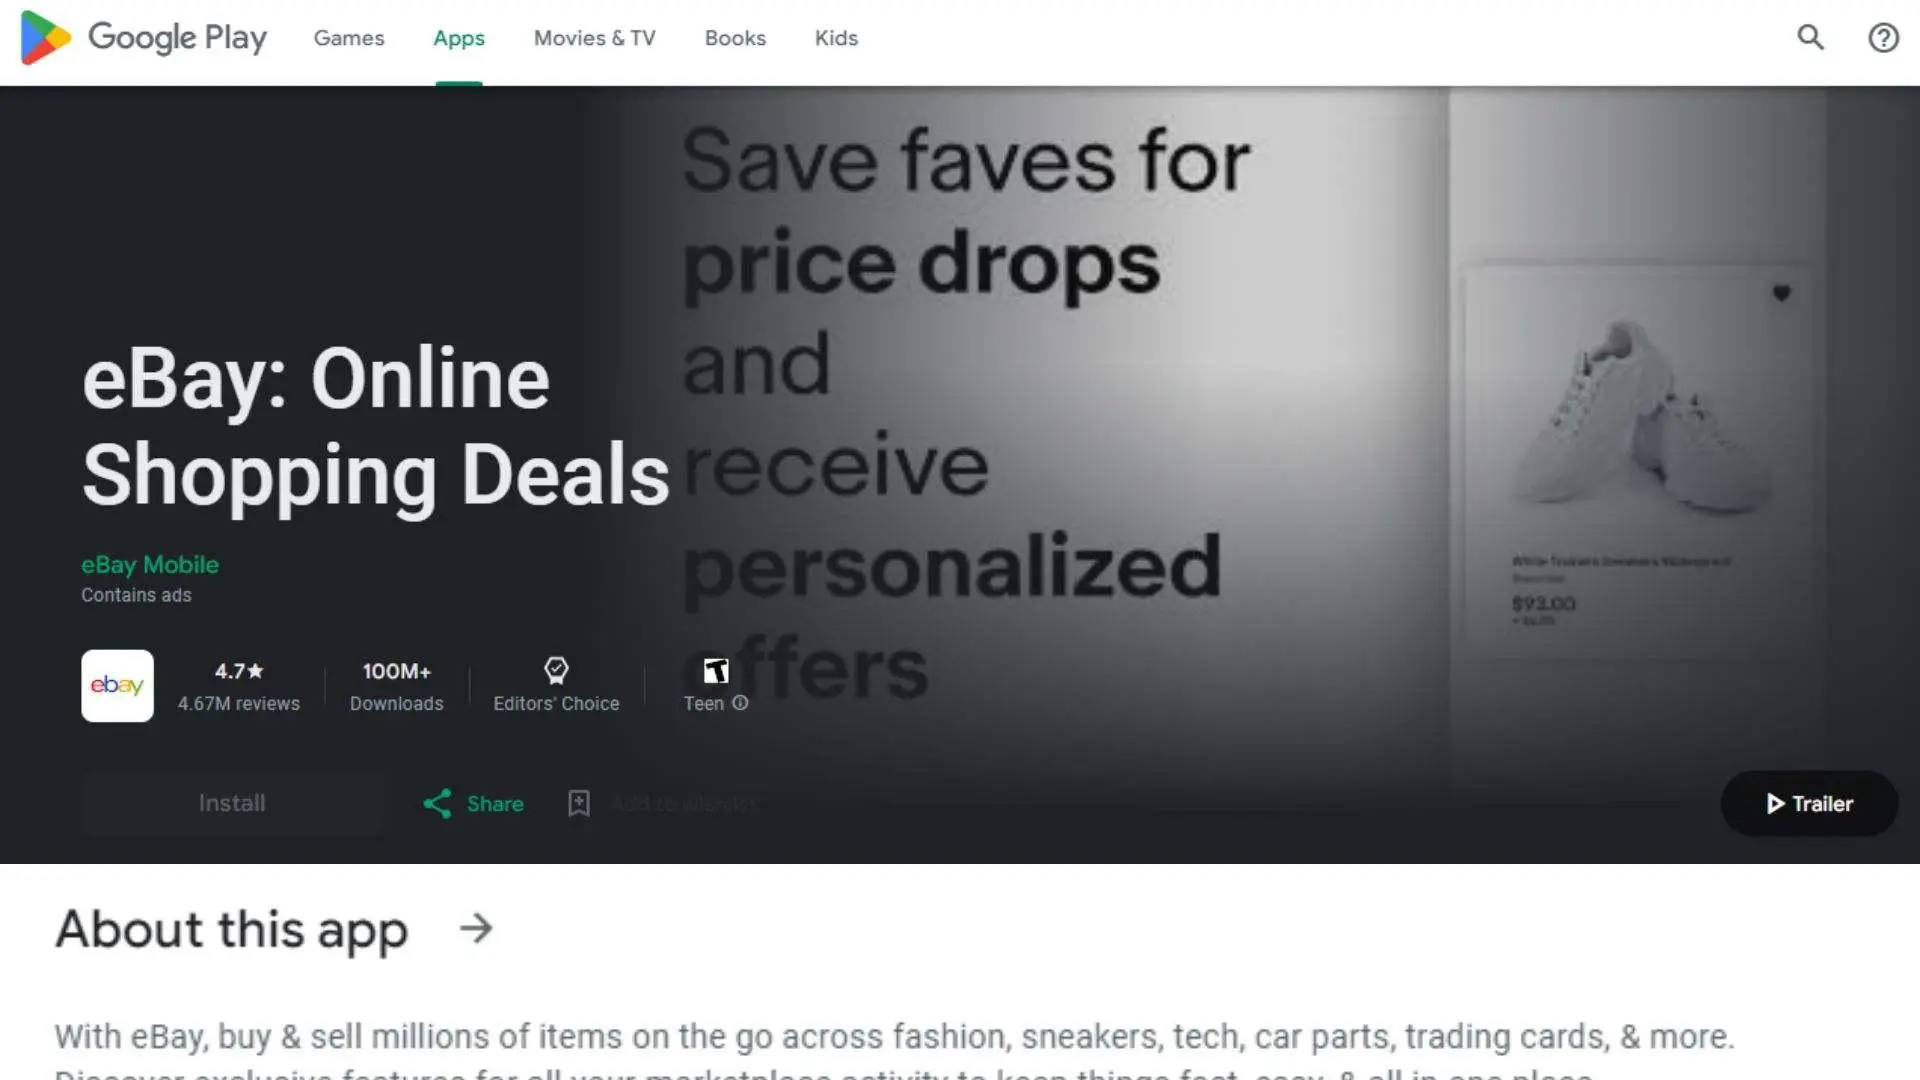1920x1080 pixels.
Task: Click the Google Play search icon
Action: [x=1811, y=38]
